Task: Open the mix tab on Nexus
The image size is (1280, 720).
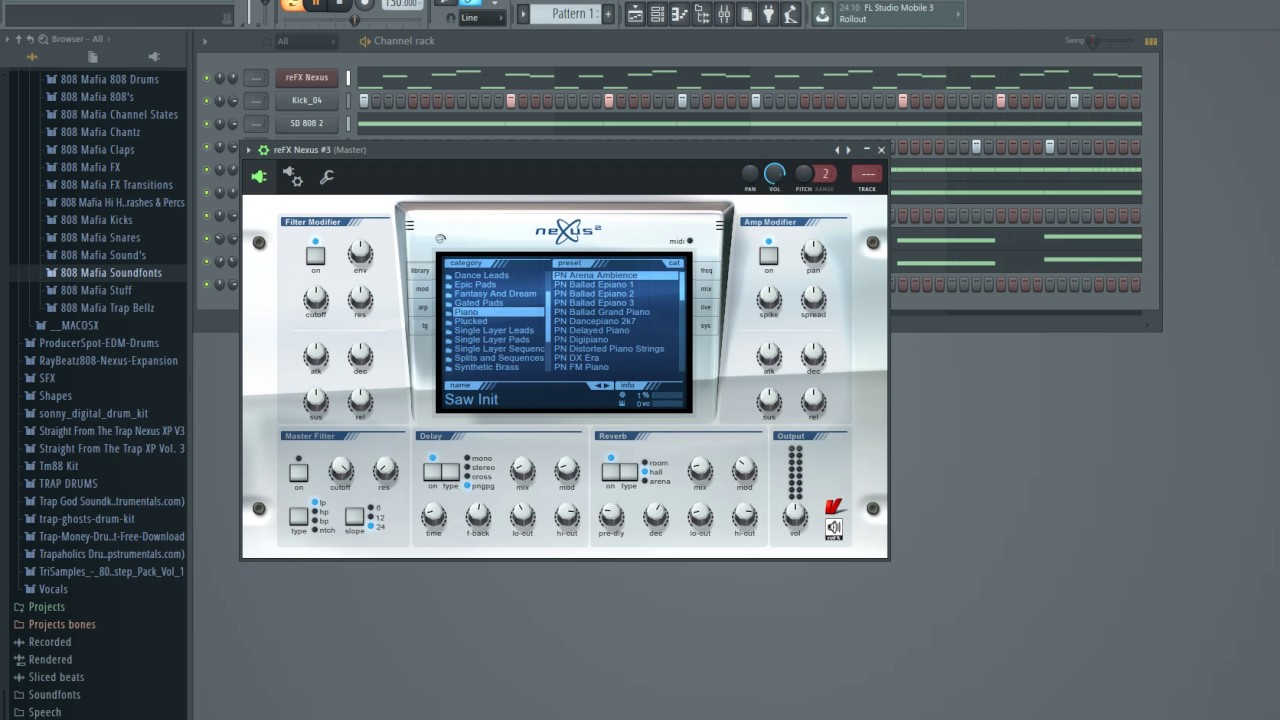Action: 706,289
